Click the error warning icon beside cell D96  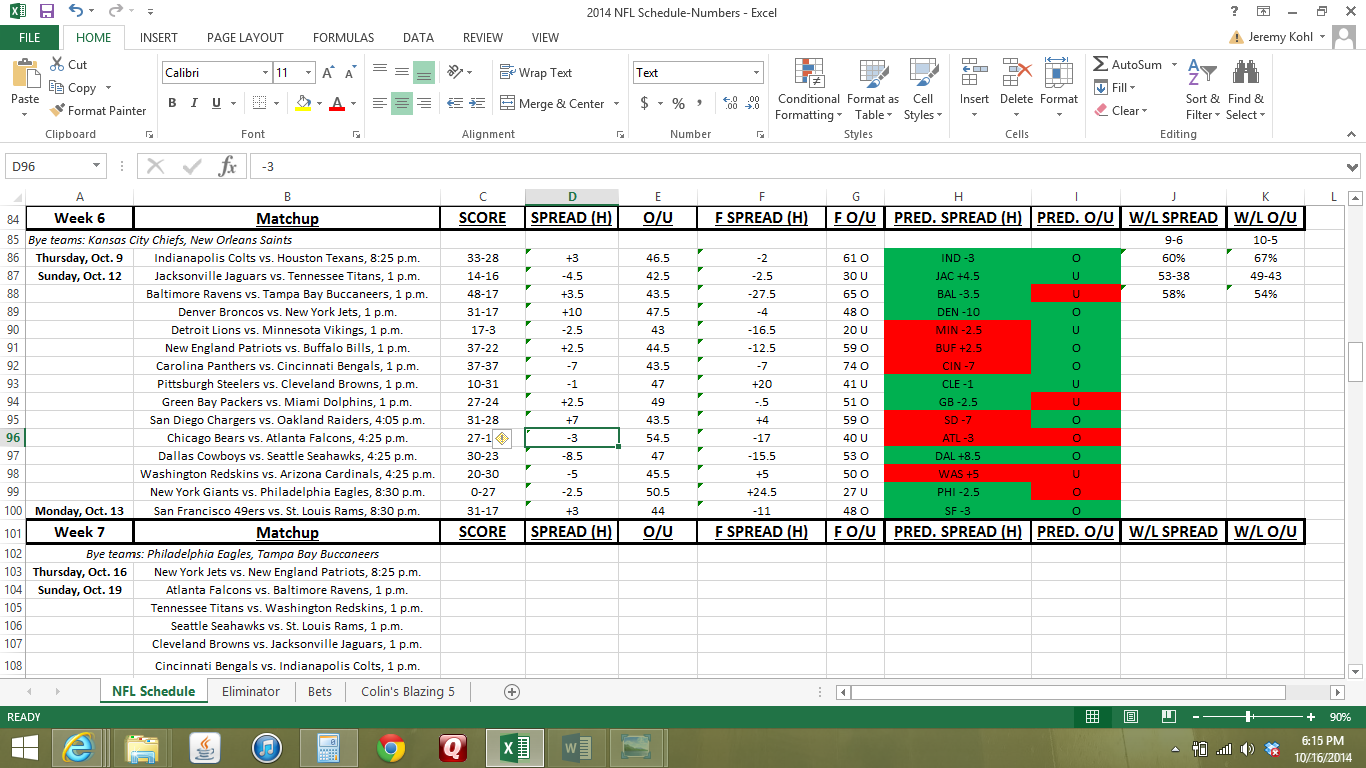click(x=502, y=438)
